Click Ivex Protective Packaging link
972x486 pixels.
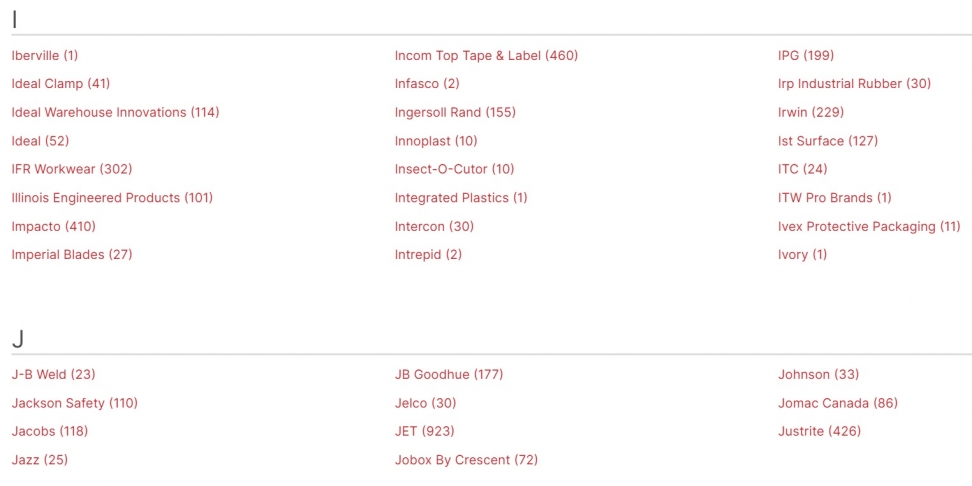pyautogui.click(x=869, y=227)
